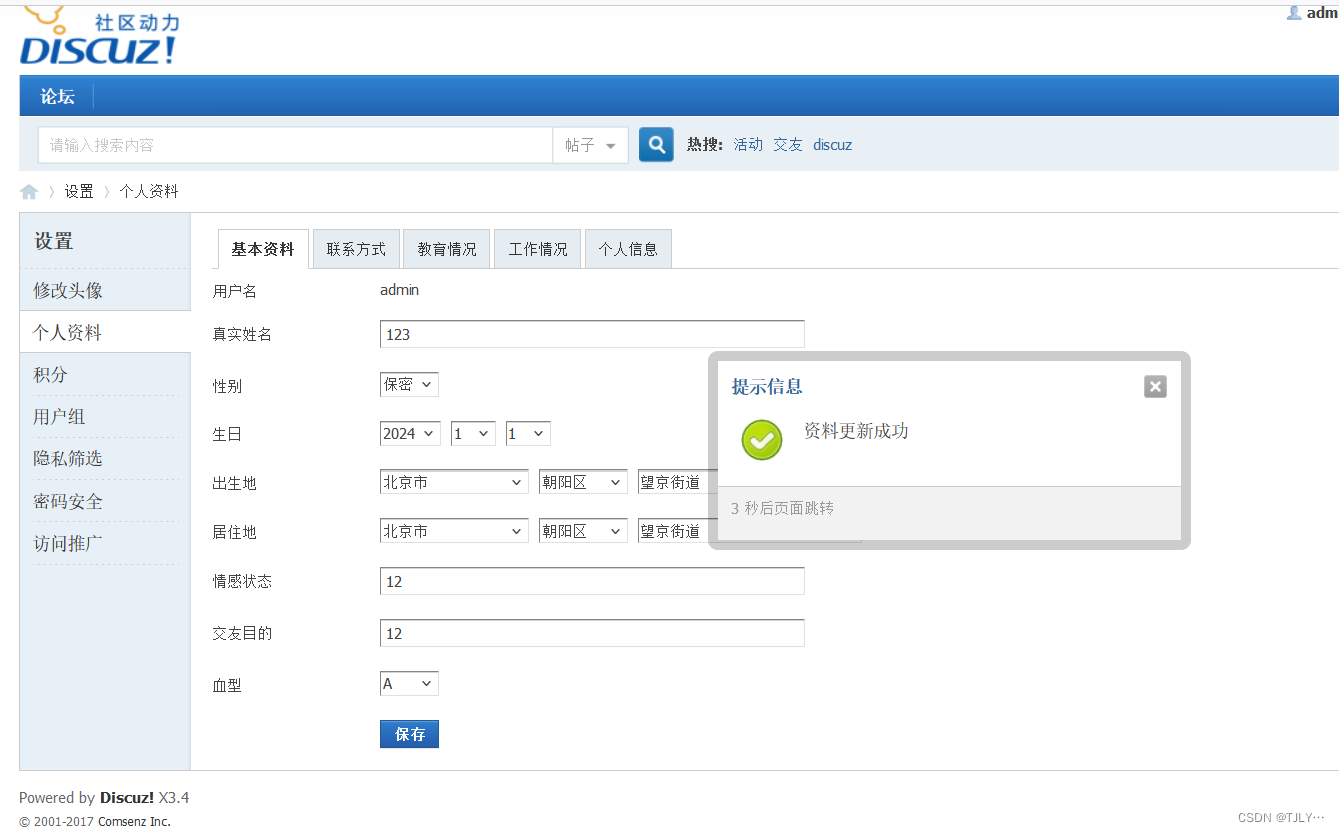1339x832 pixels.
Task: Switch to the 工作情况 tab
Action: (537, 248)
